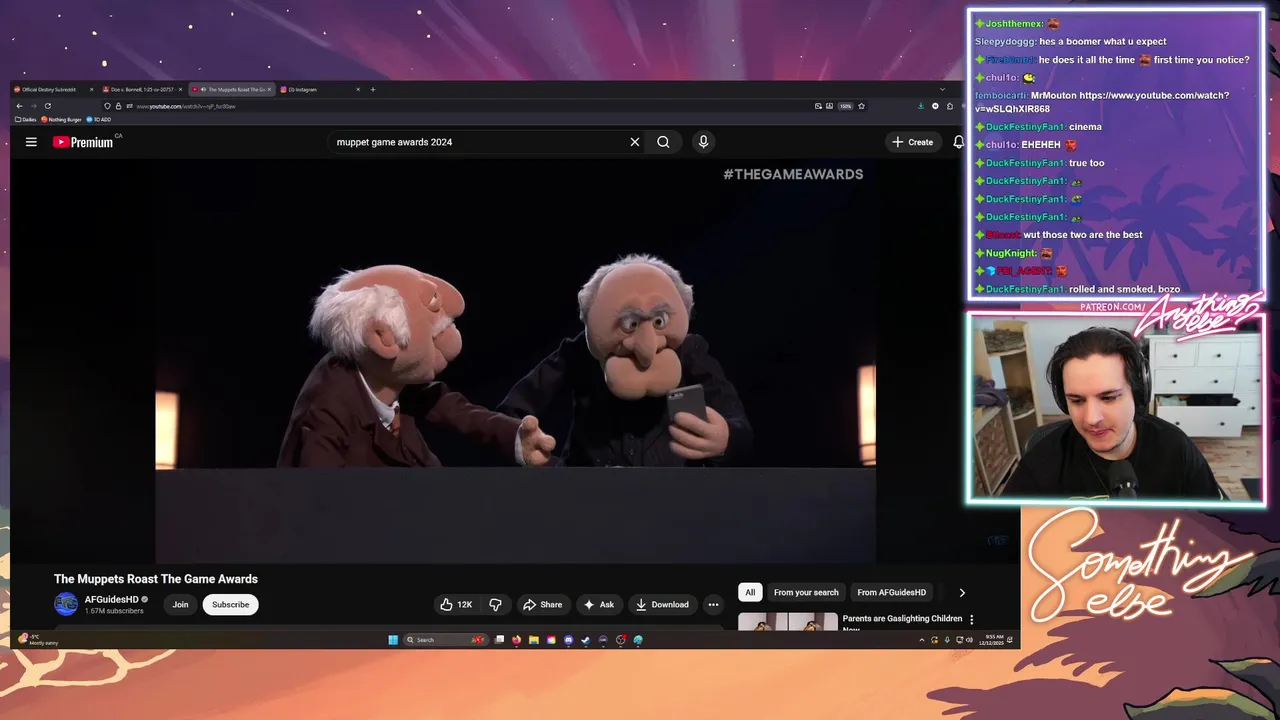The width and height of the screenshot is (1280, 720).
Task: Show hidden system tray icons
Action: [921, 640]
